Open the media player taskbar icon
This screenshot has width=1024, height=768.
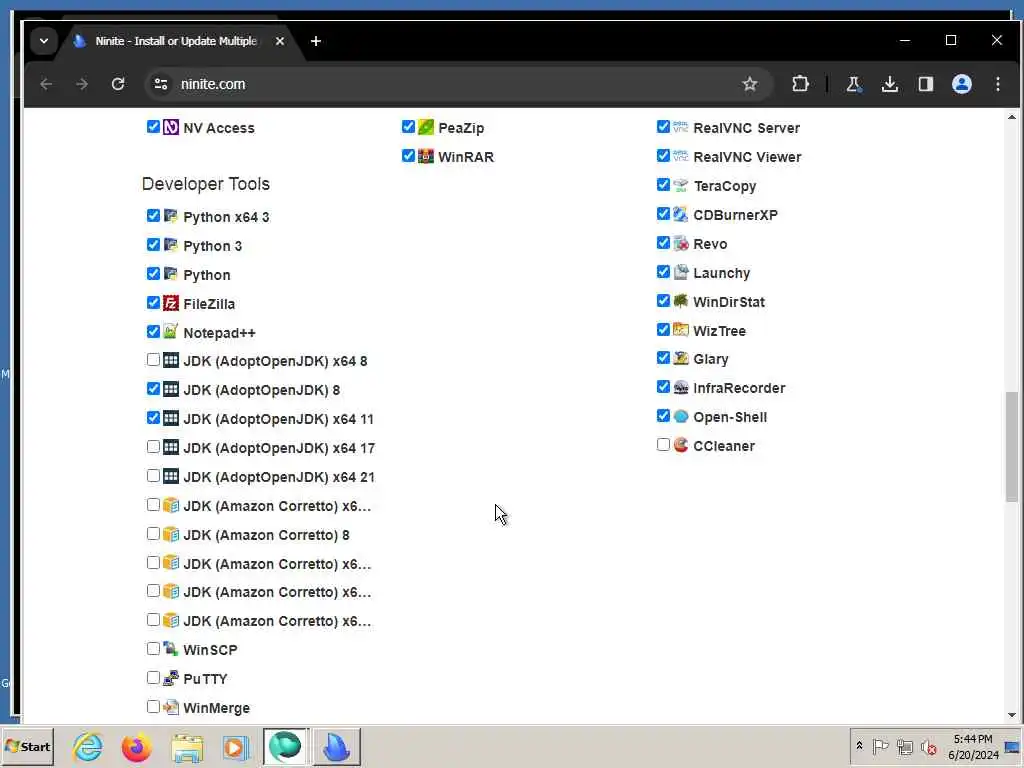pyautogui.click(x=235, y=746)
